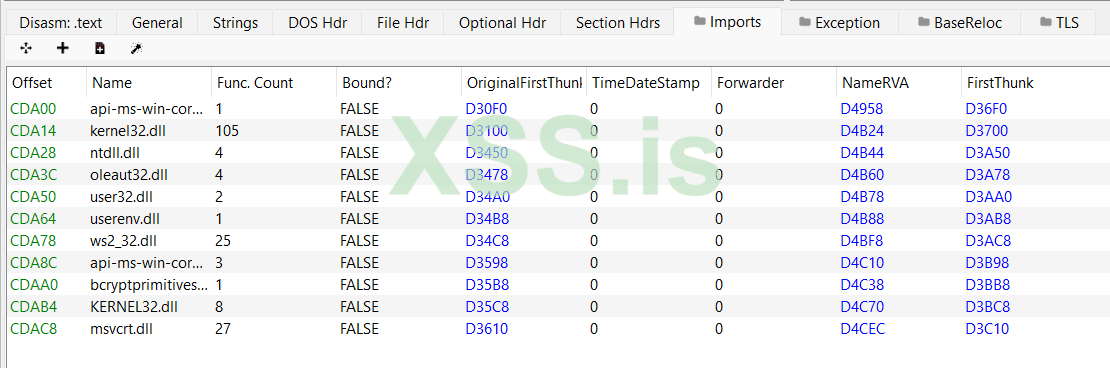The image size is (1110, 368).
Task: Sort by the Offset column header
Action: [x=46, y=83]
